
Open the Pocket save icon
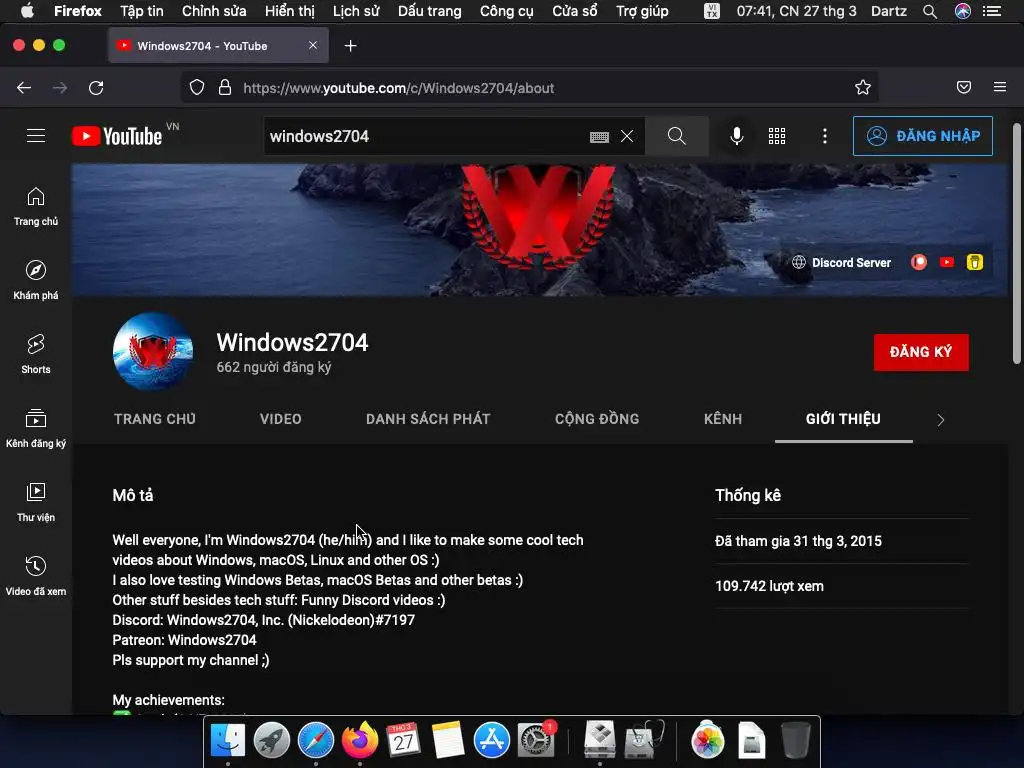pyautogui.click(x=964, y=88)
